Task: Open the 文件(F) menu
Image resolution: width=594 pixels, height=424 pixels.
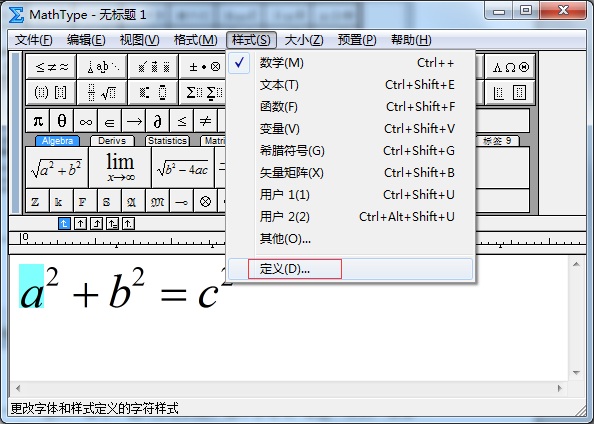Action: [x=33, y=40]
